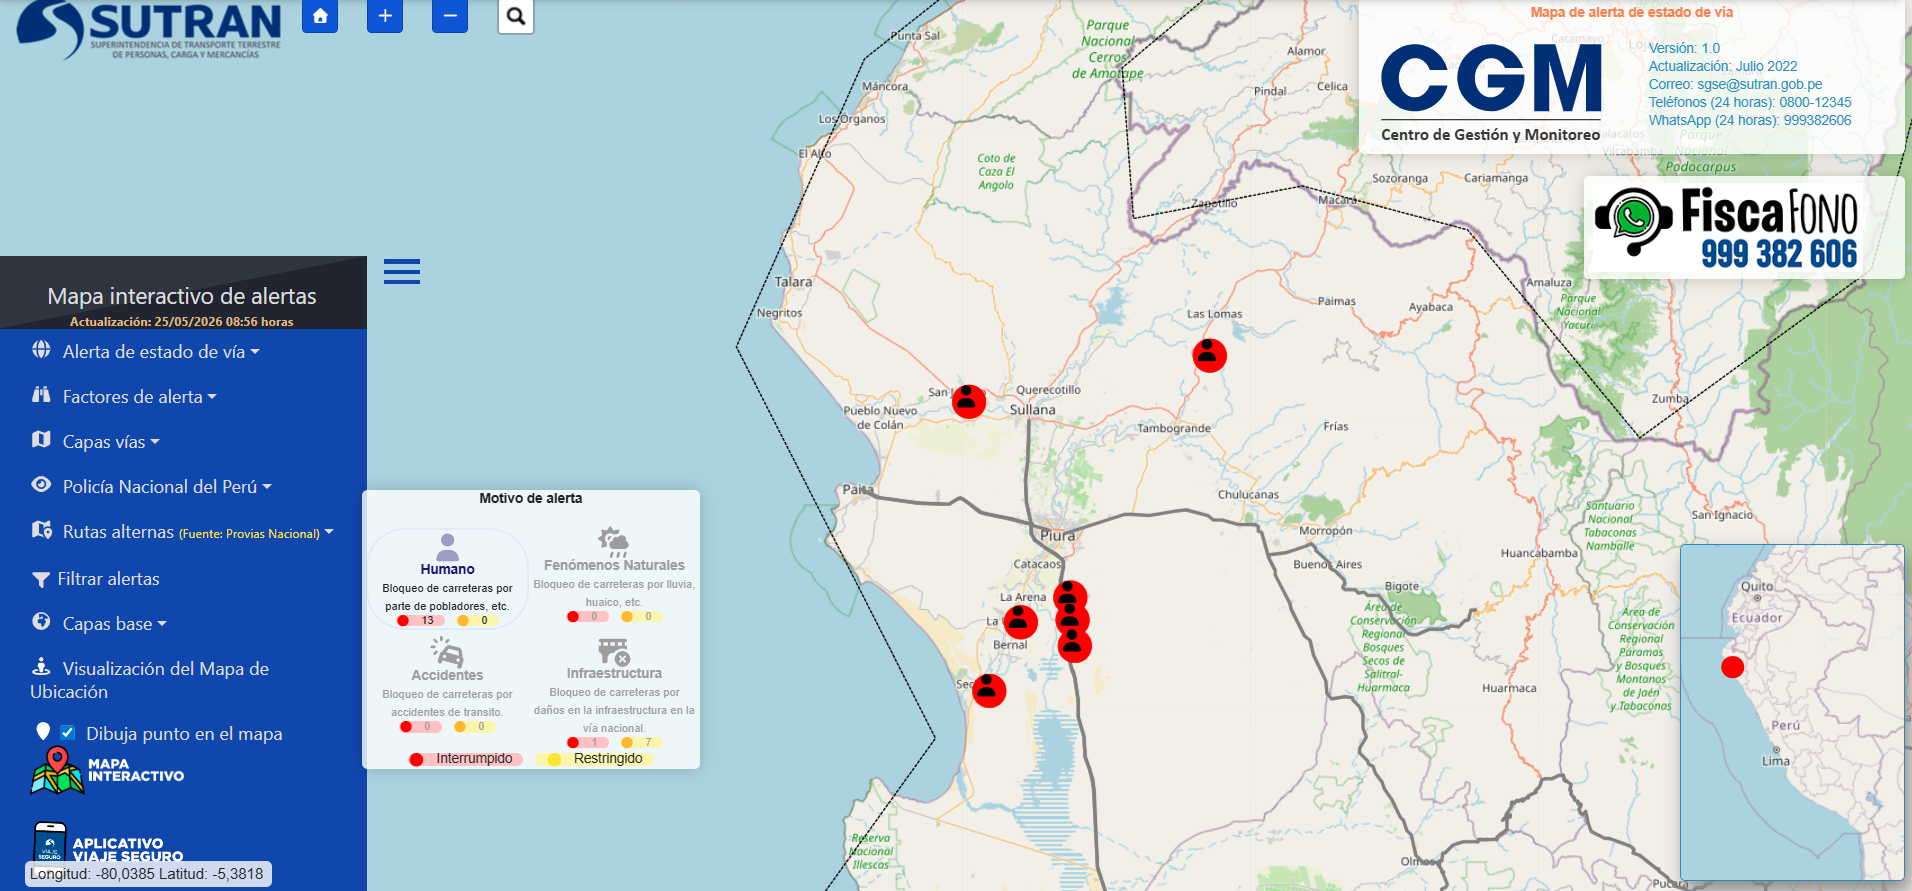Toggle the Infraestructura alert filter

614,692
